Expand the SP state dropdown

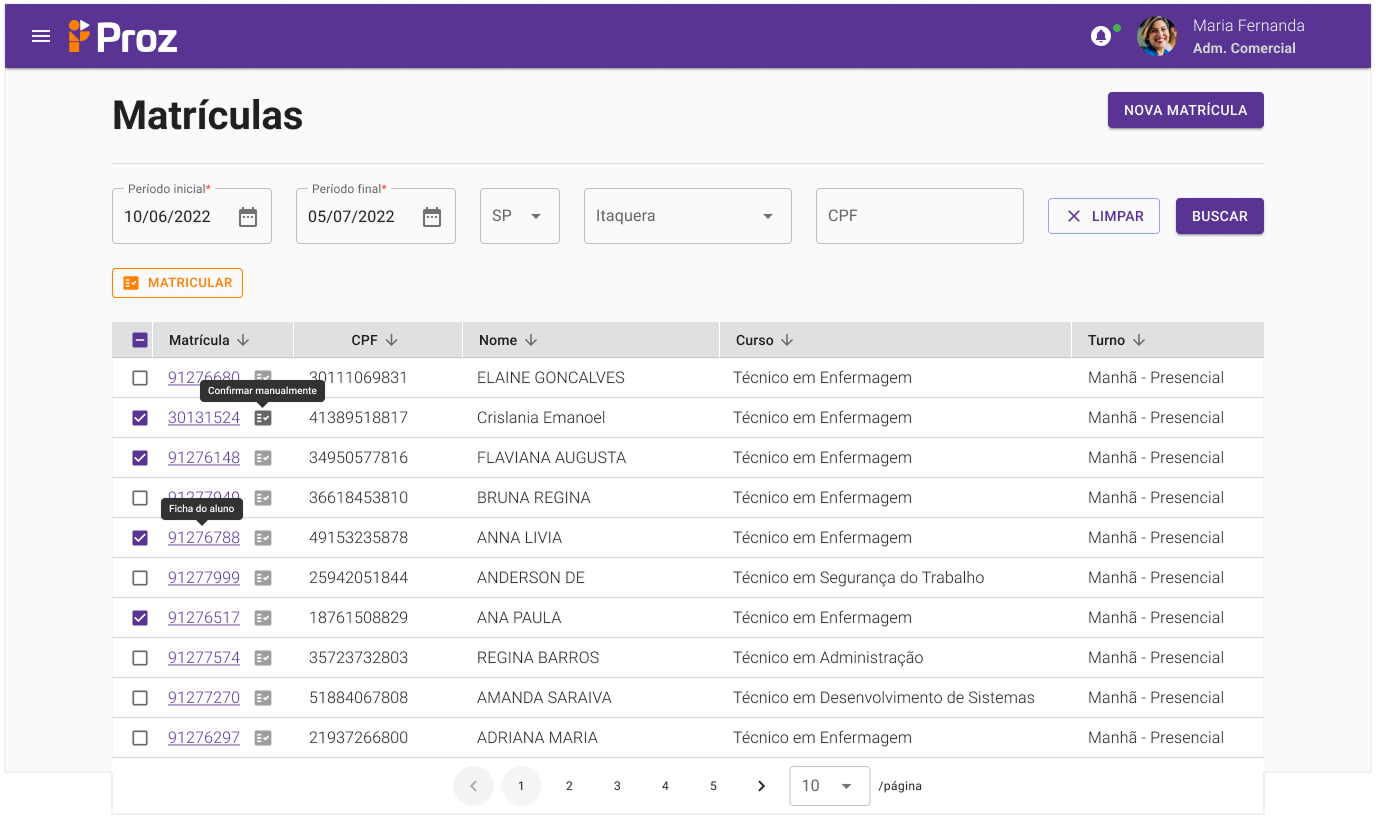(x=520, y=216)
